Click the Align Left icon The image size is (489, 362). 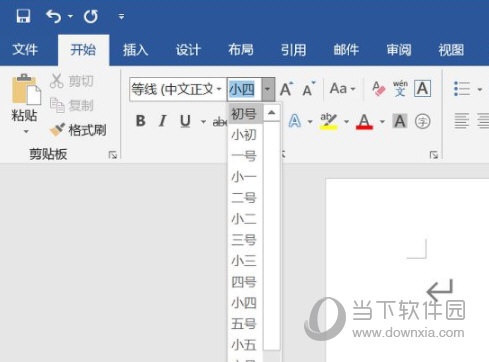[x=462, y=121]
